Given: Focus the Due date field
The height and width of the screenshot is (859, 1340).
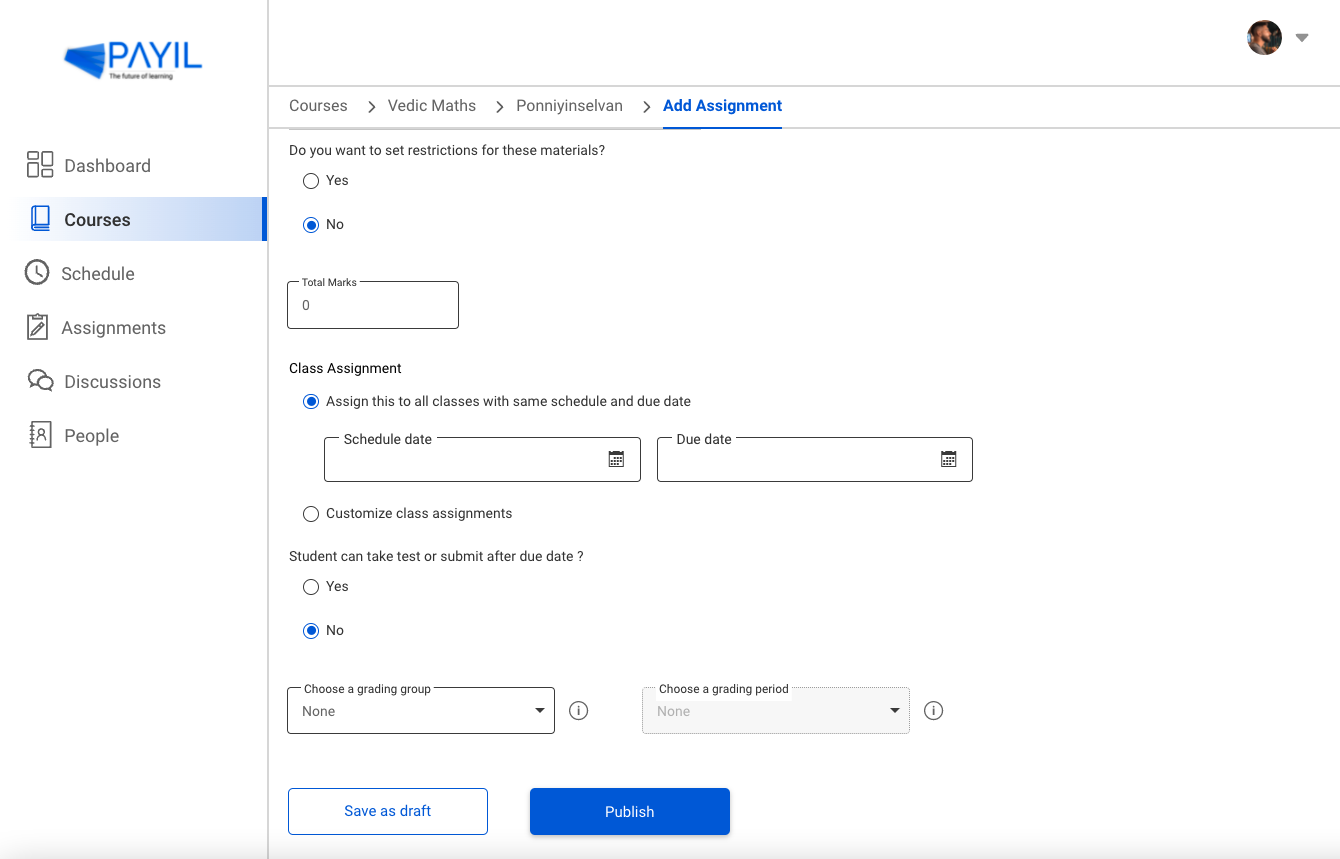Looking at the screenshot, I should tap(815, 459).
